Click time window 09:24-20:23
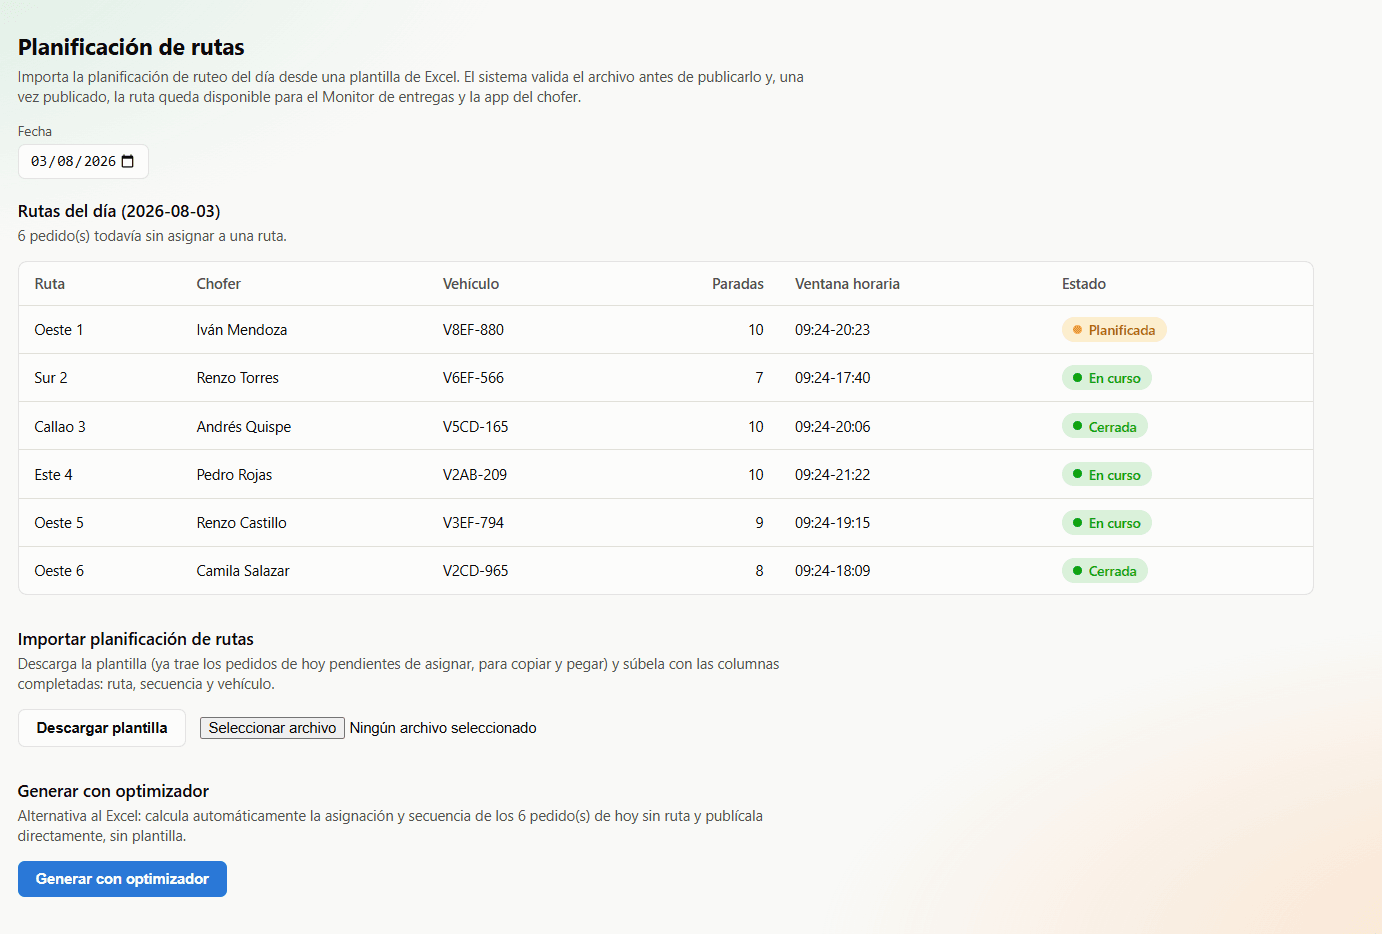 [x=833, y=330]
